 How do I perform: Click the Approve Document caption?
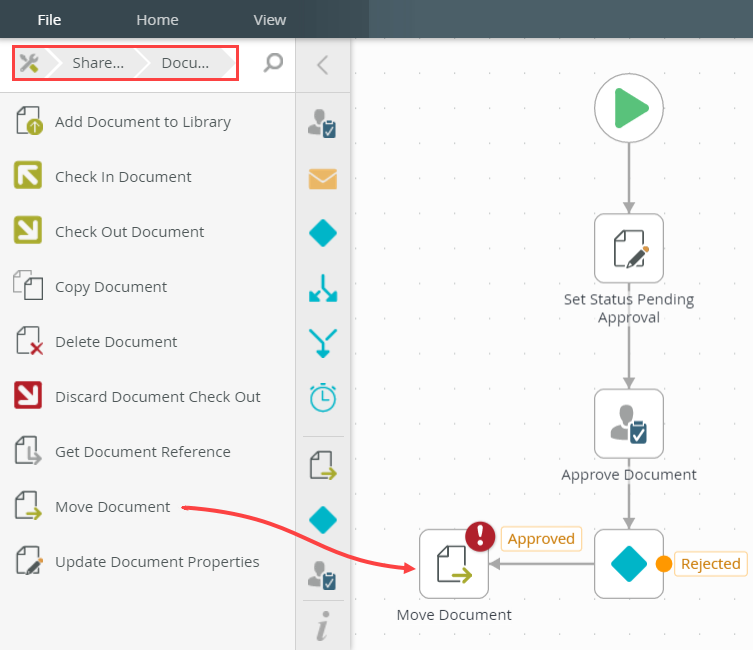coord(629,475)
